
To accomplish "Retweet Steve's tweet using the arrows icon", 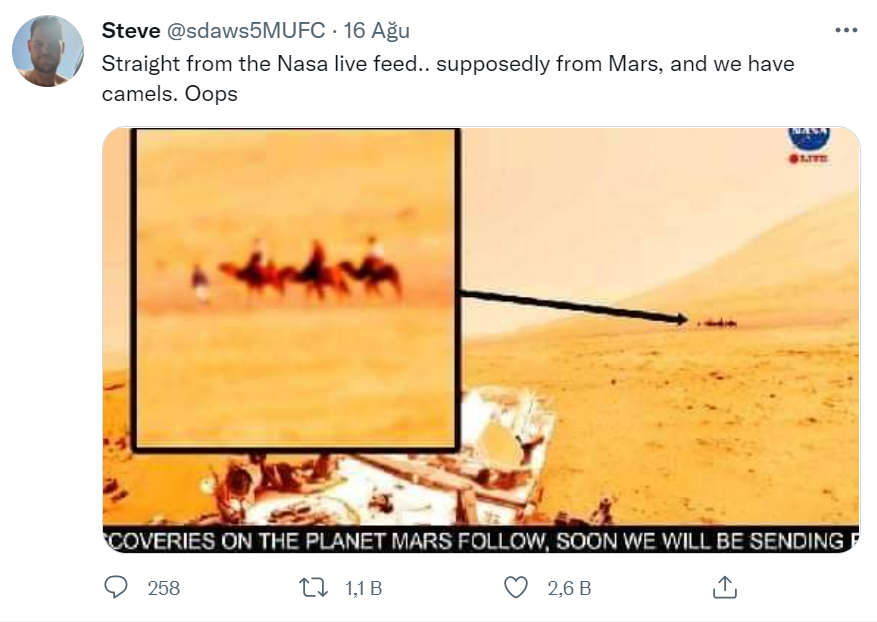I will coord(315,587).
